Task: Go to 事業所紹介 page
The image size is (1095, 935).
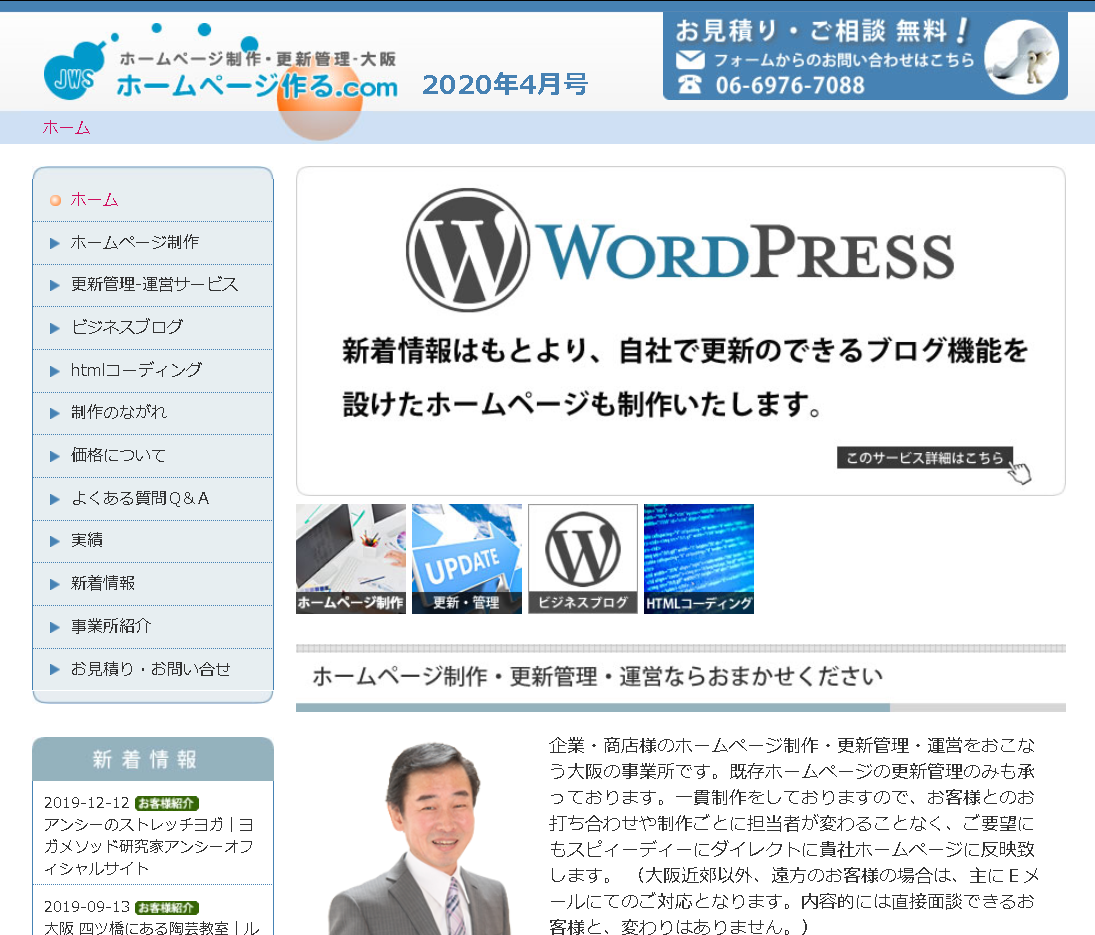Action: (x=153, y=627)
